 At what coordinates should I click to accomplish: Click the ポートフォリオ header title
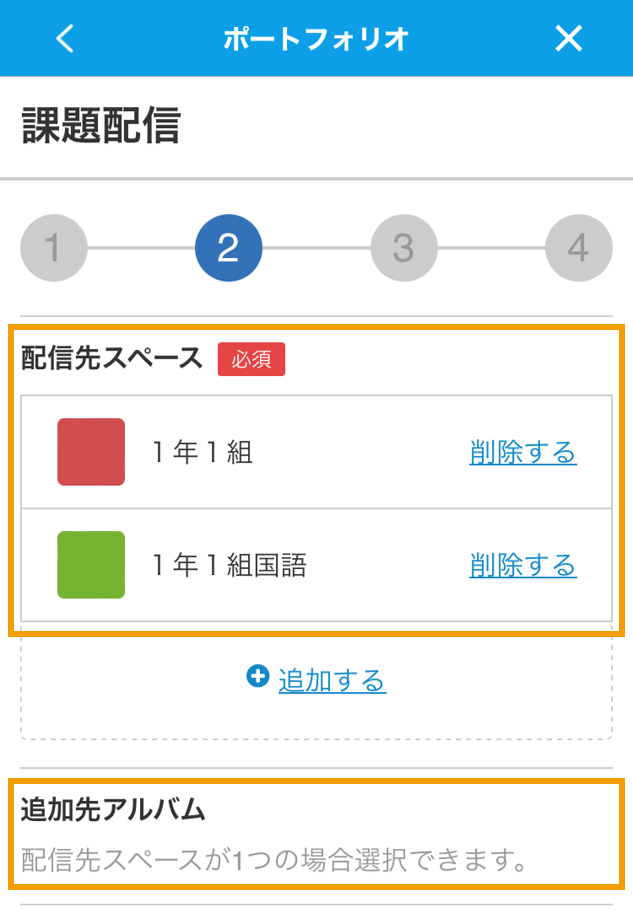(316, 39)
